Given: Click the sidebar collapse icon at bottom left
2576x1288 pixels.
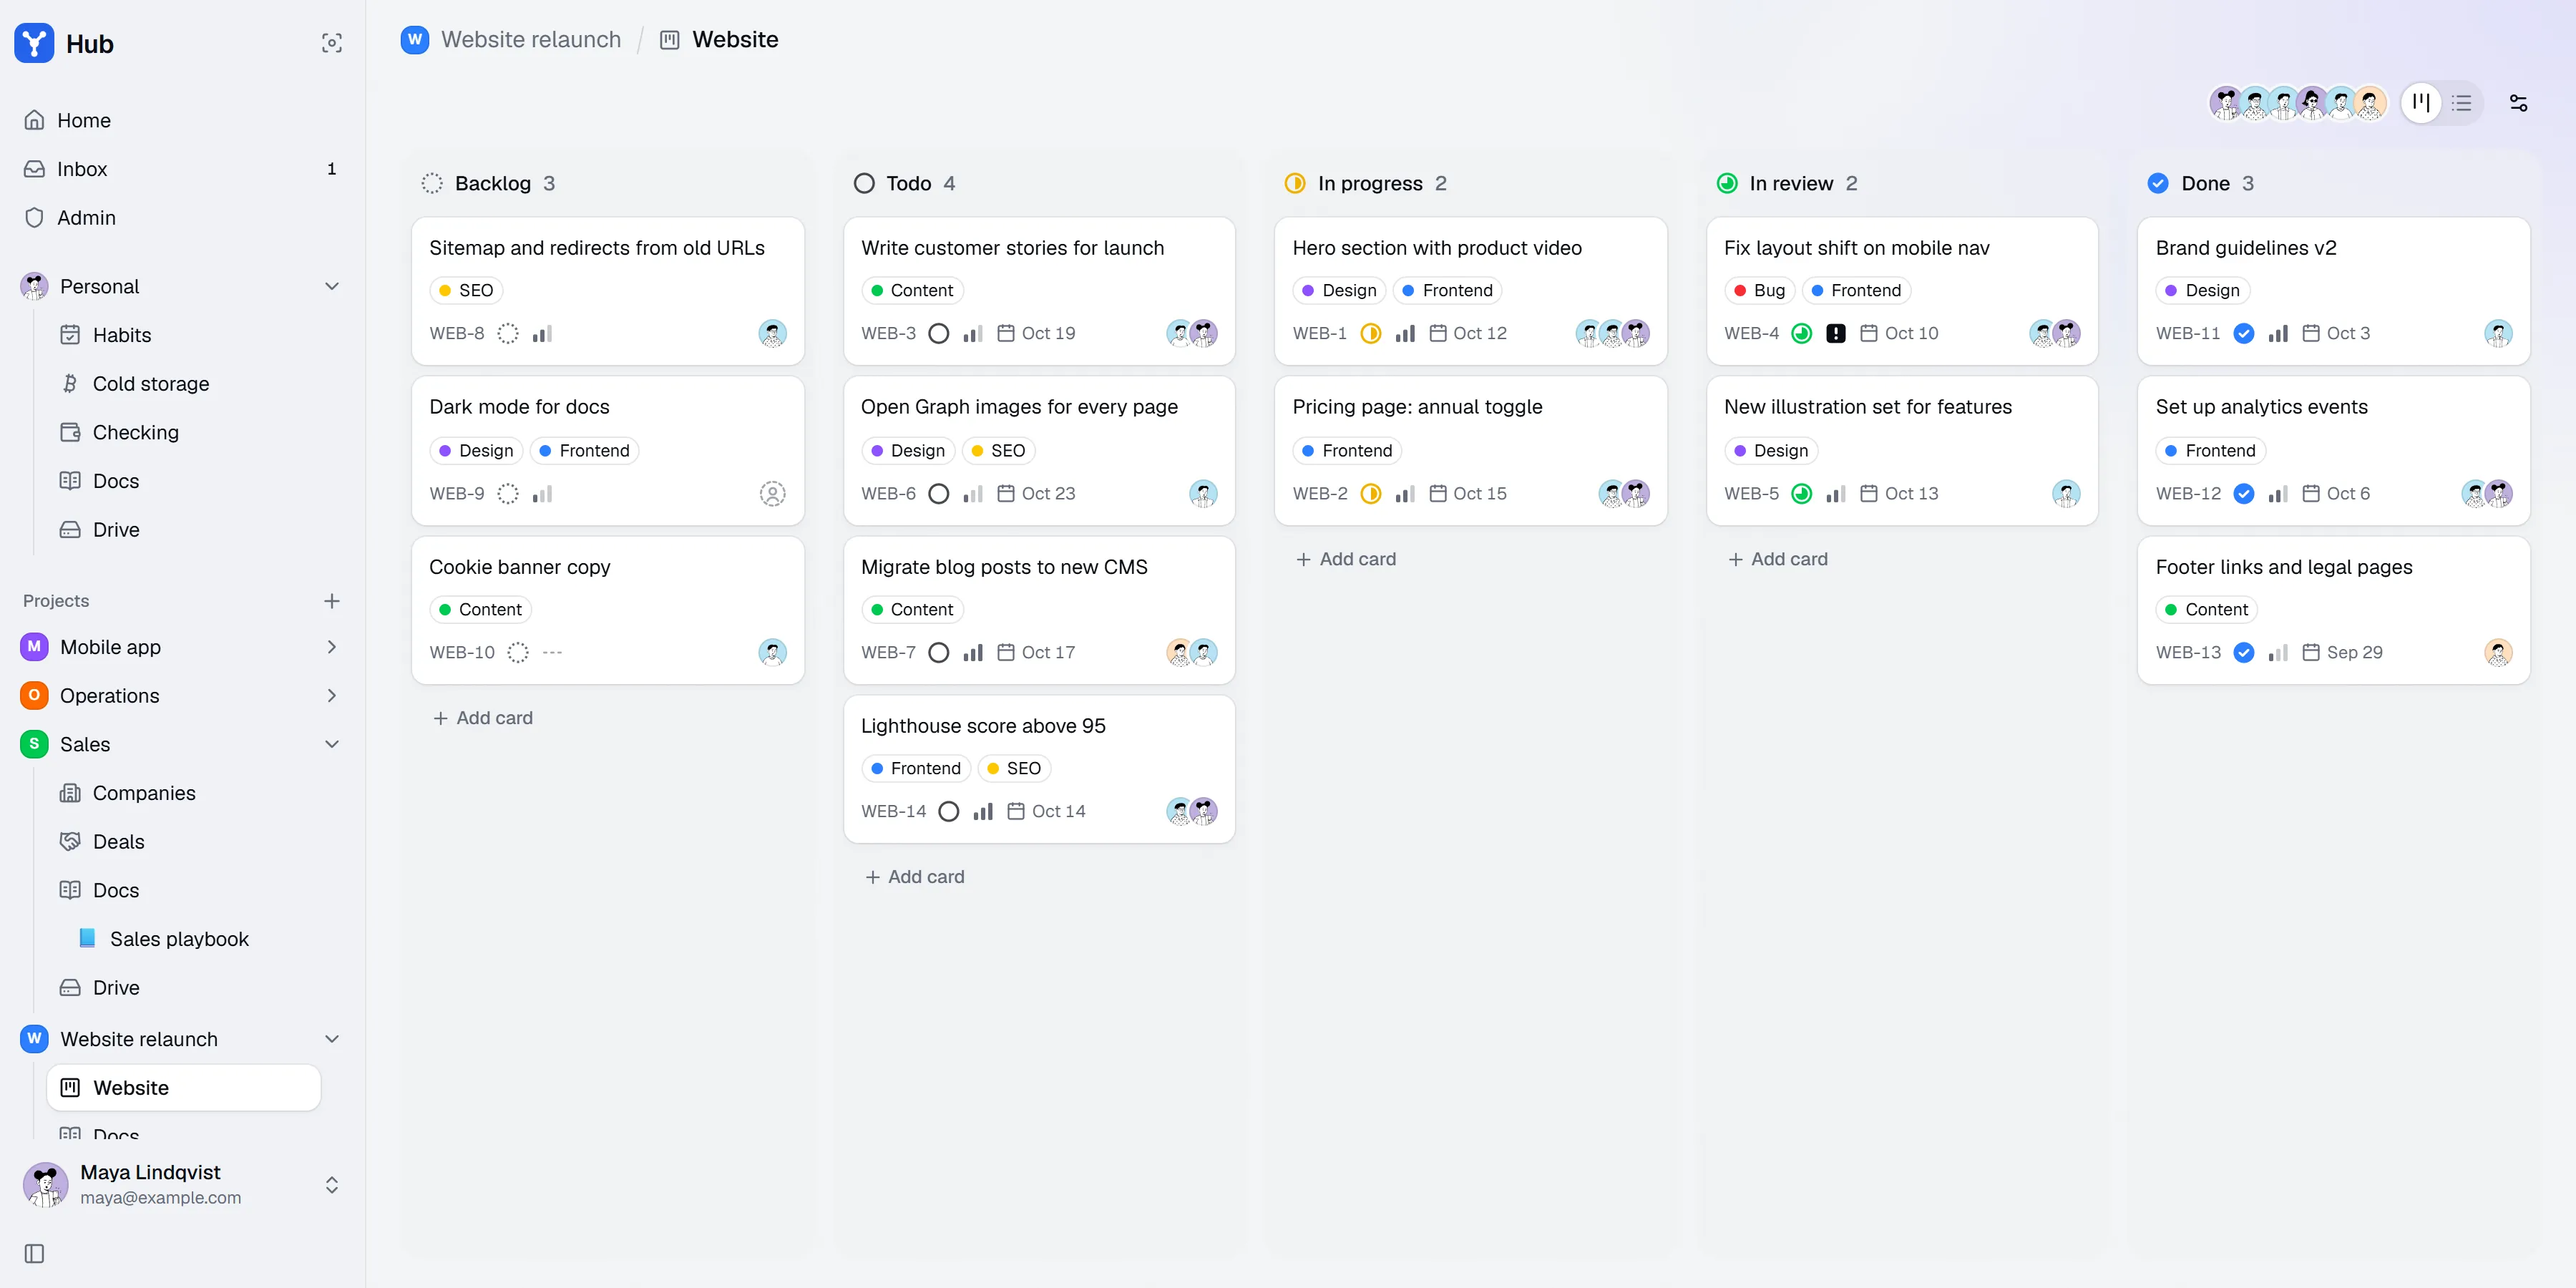Looking at the screenshot, I should point(34,1254).
